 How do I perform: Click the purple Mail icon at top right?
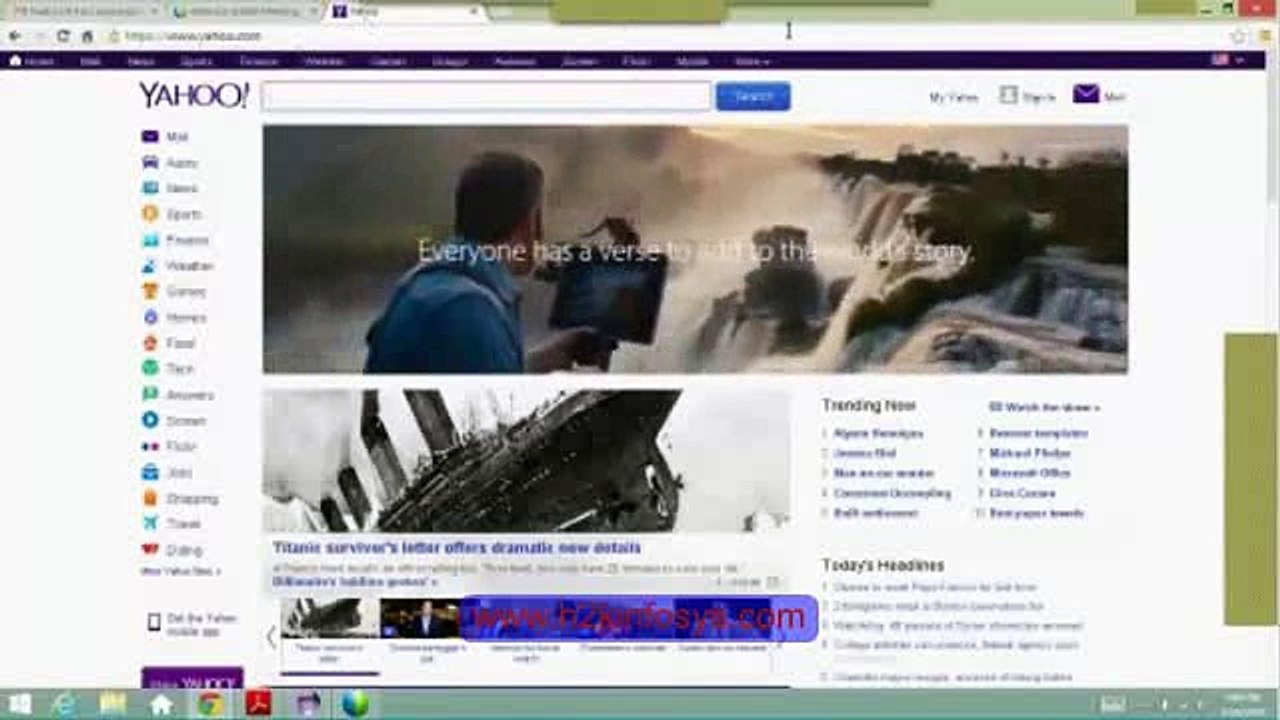click(x=1086, y=94)
